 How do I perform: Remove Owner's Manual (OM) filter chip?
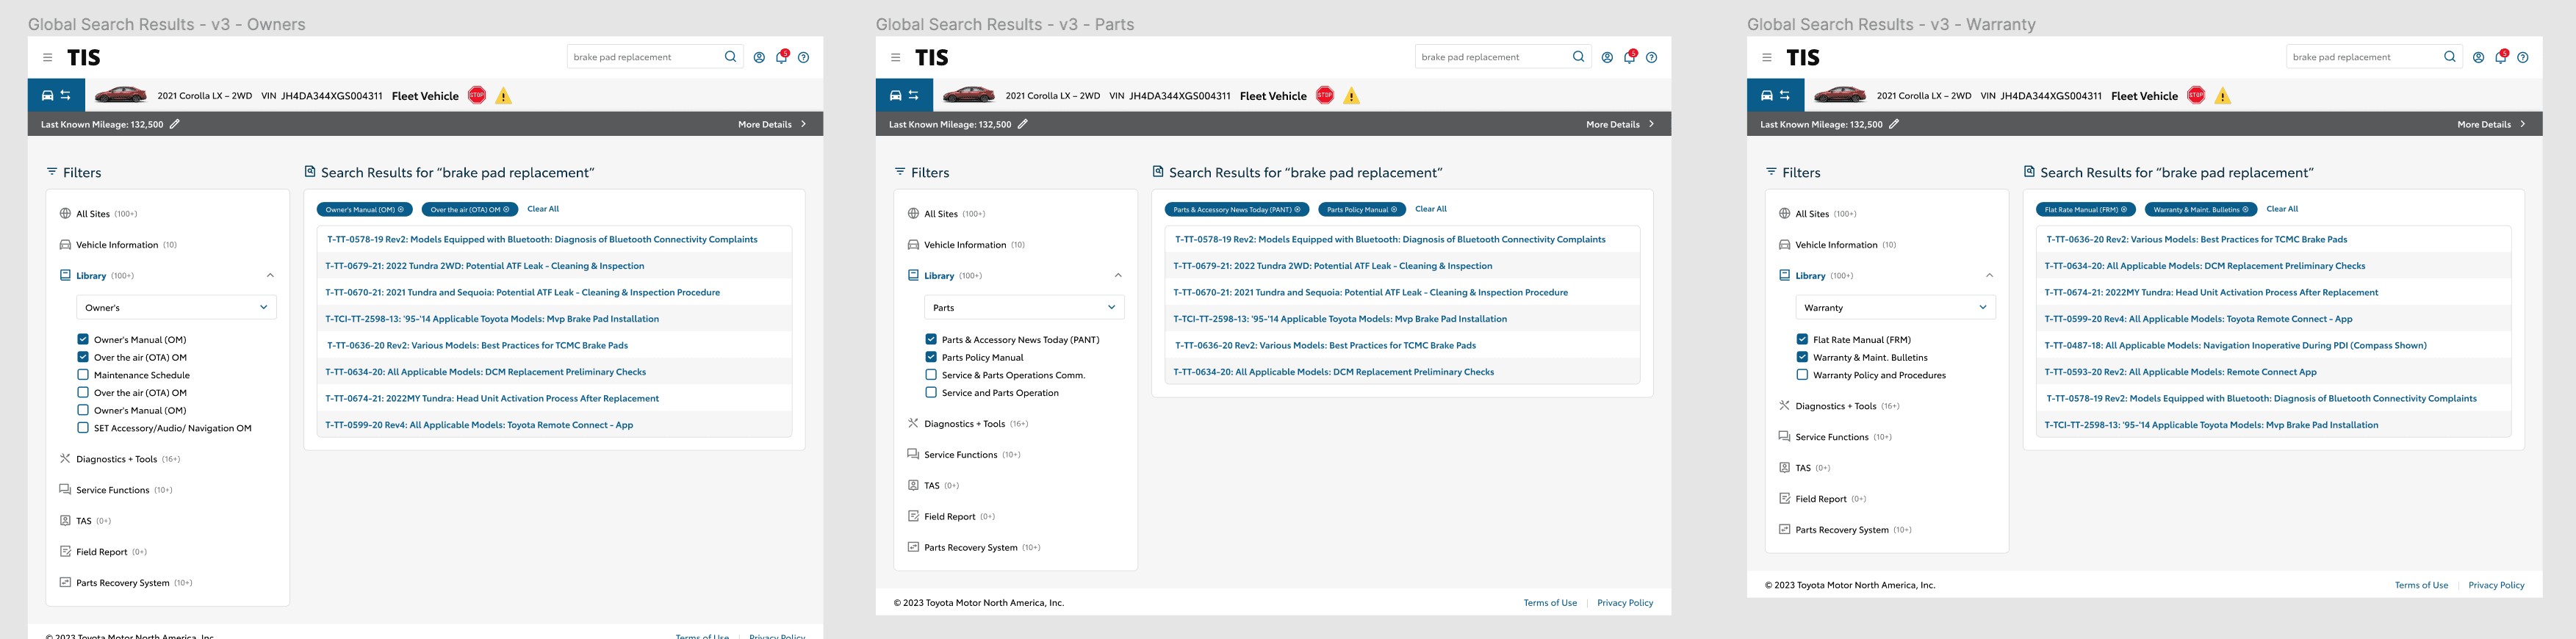[x=401, y=210]
